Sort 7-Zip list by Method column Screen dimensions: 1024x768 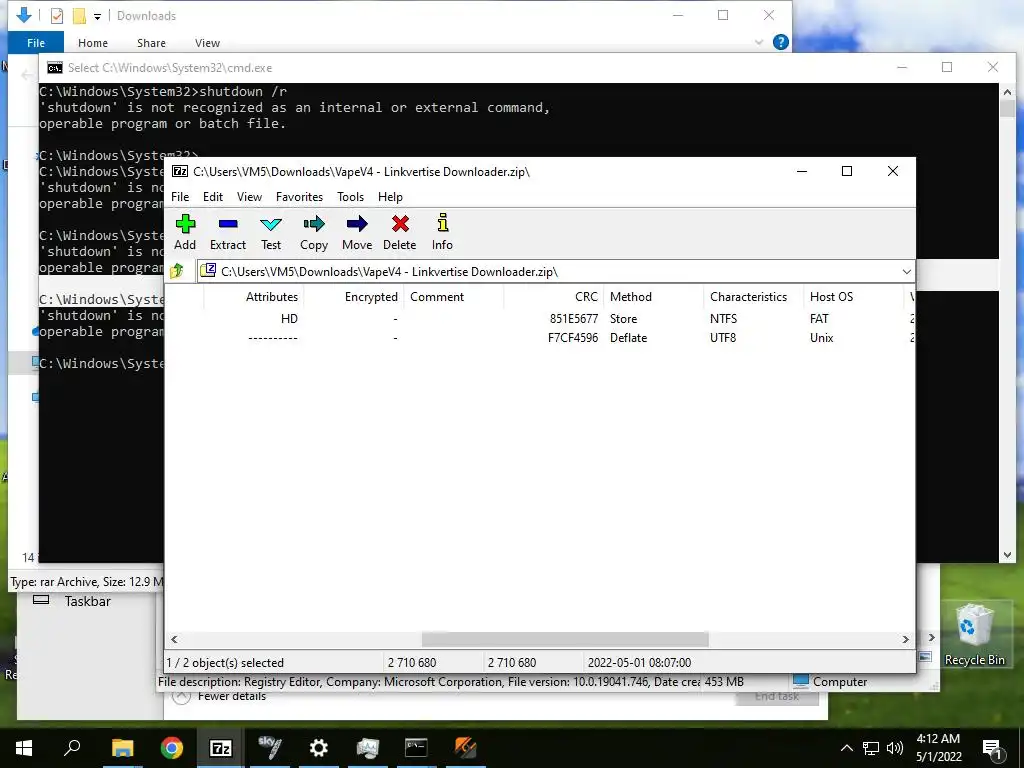654,296
